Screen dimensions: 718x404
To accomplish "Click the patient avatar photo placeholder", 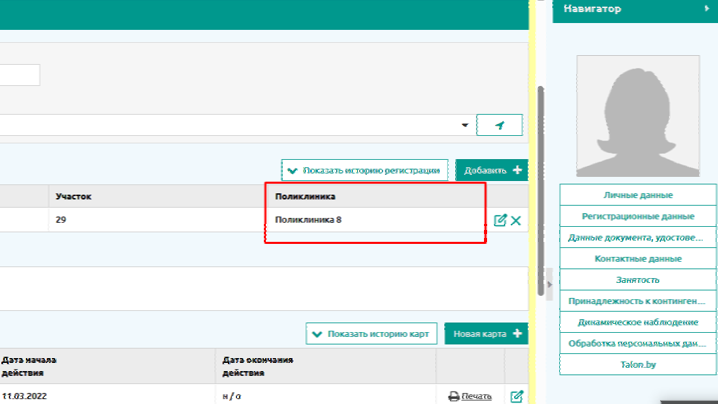I will (x=637, y=112).
